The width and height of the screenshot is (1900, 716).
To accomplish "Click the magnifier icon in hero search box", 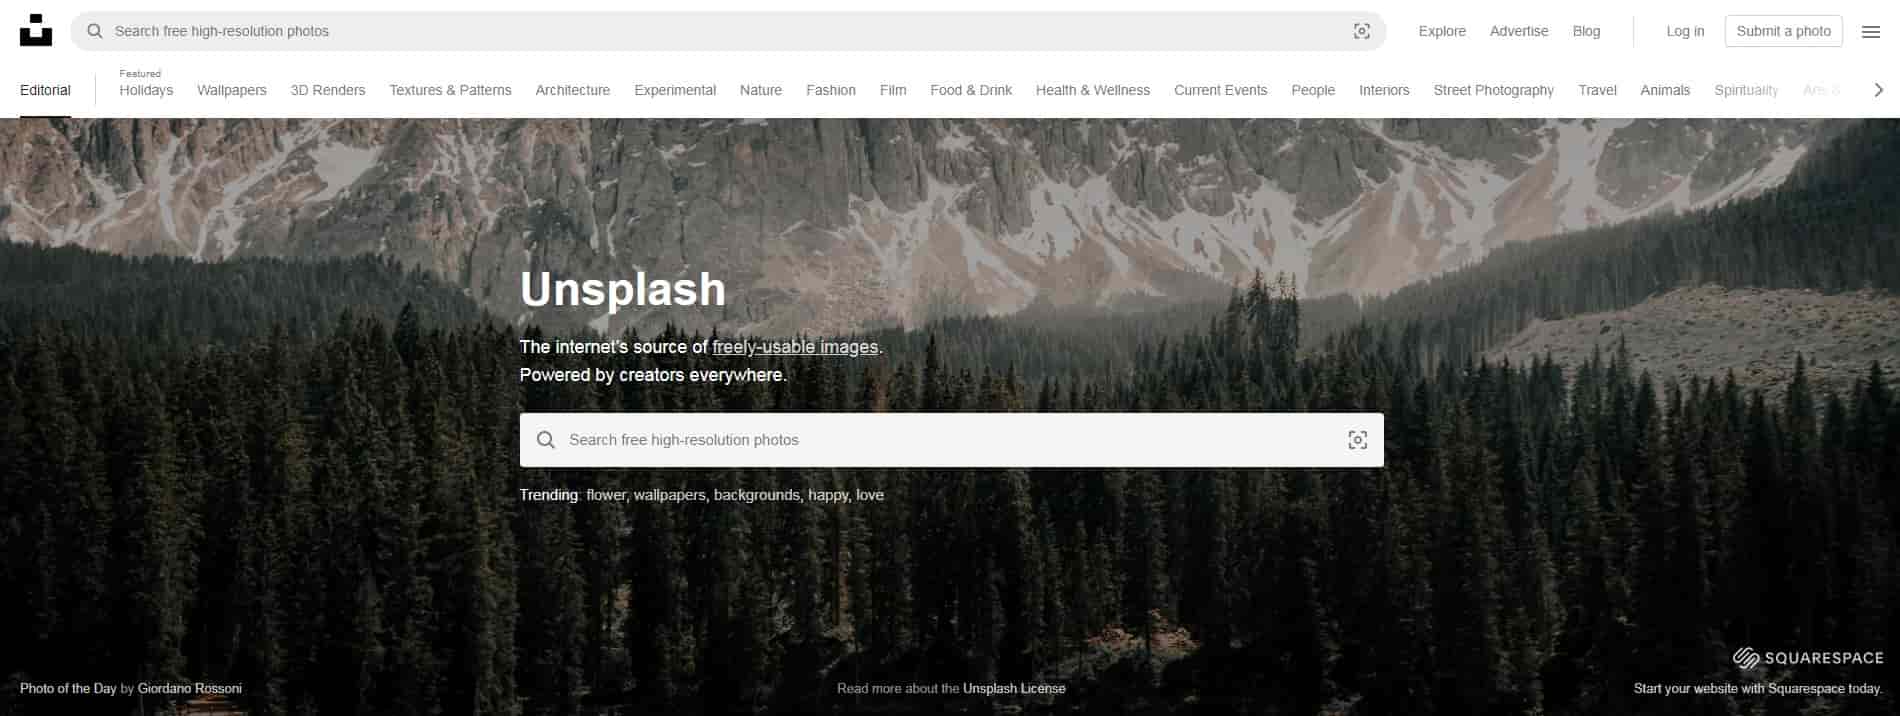I will click(546, 440).
